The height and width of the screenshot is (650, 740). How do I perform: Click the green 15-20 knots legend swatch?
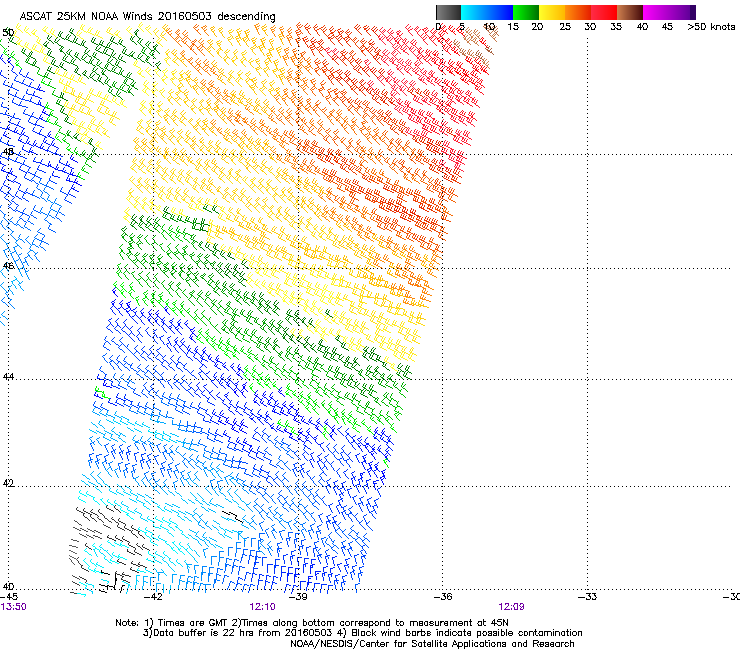[526, 12]
